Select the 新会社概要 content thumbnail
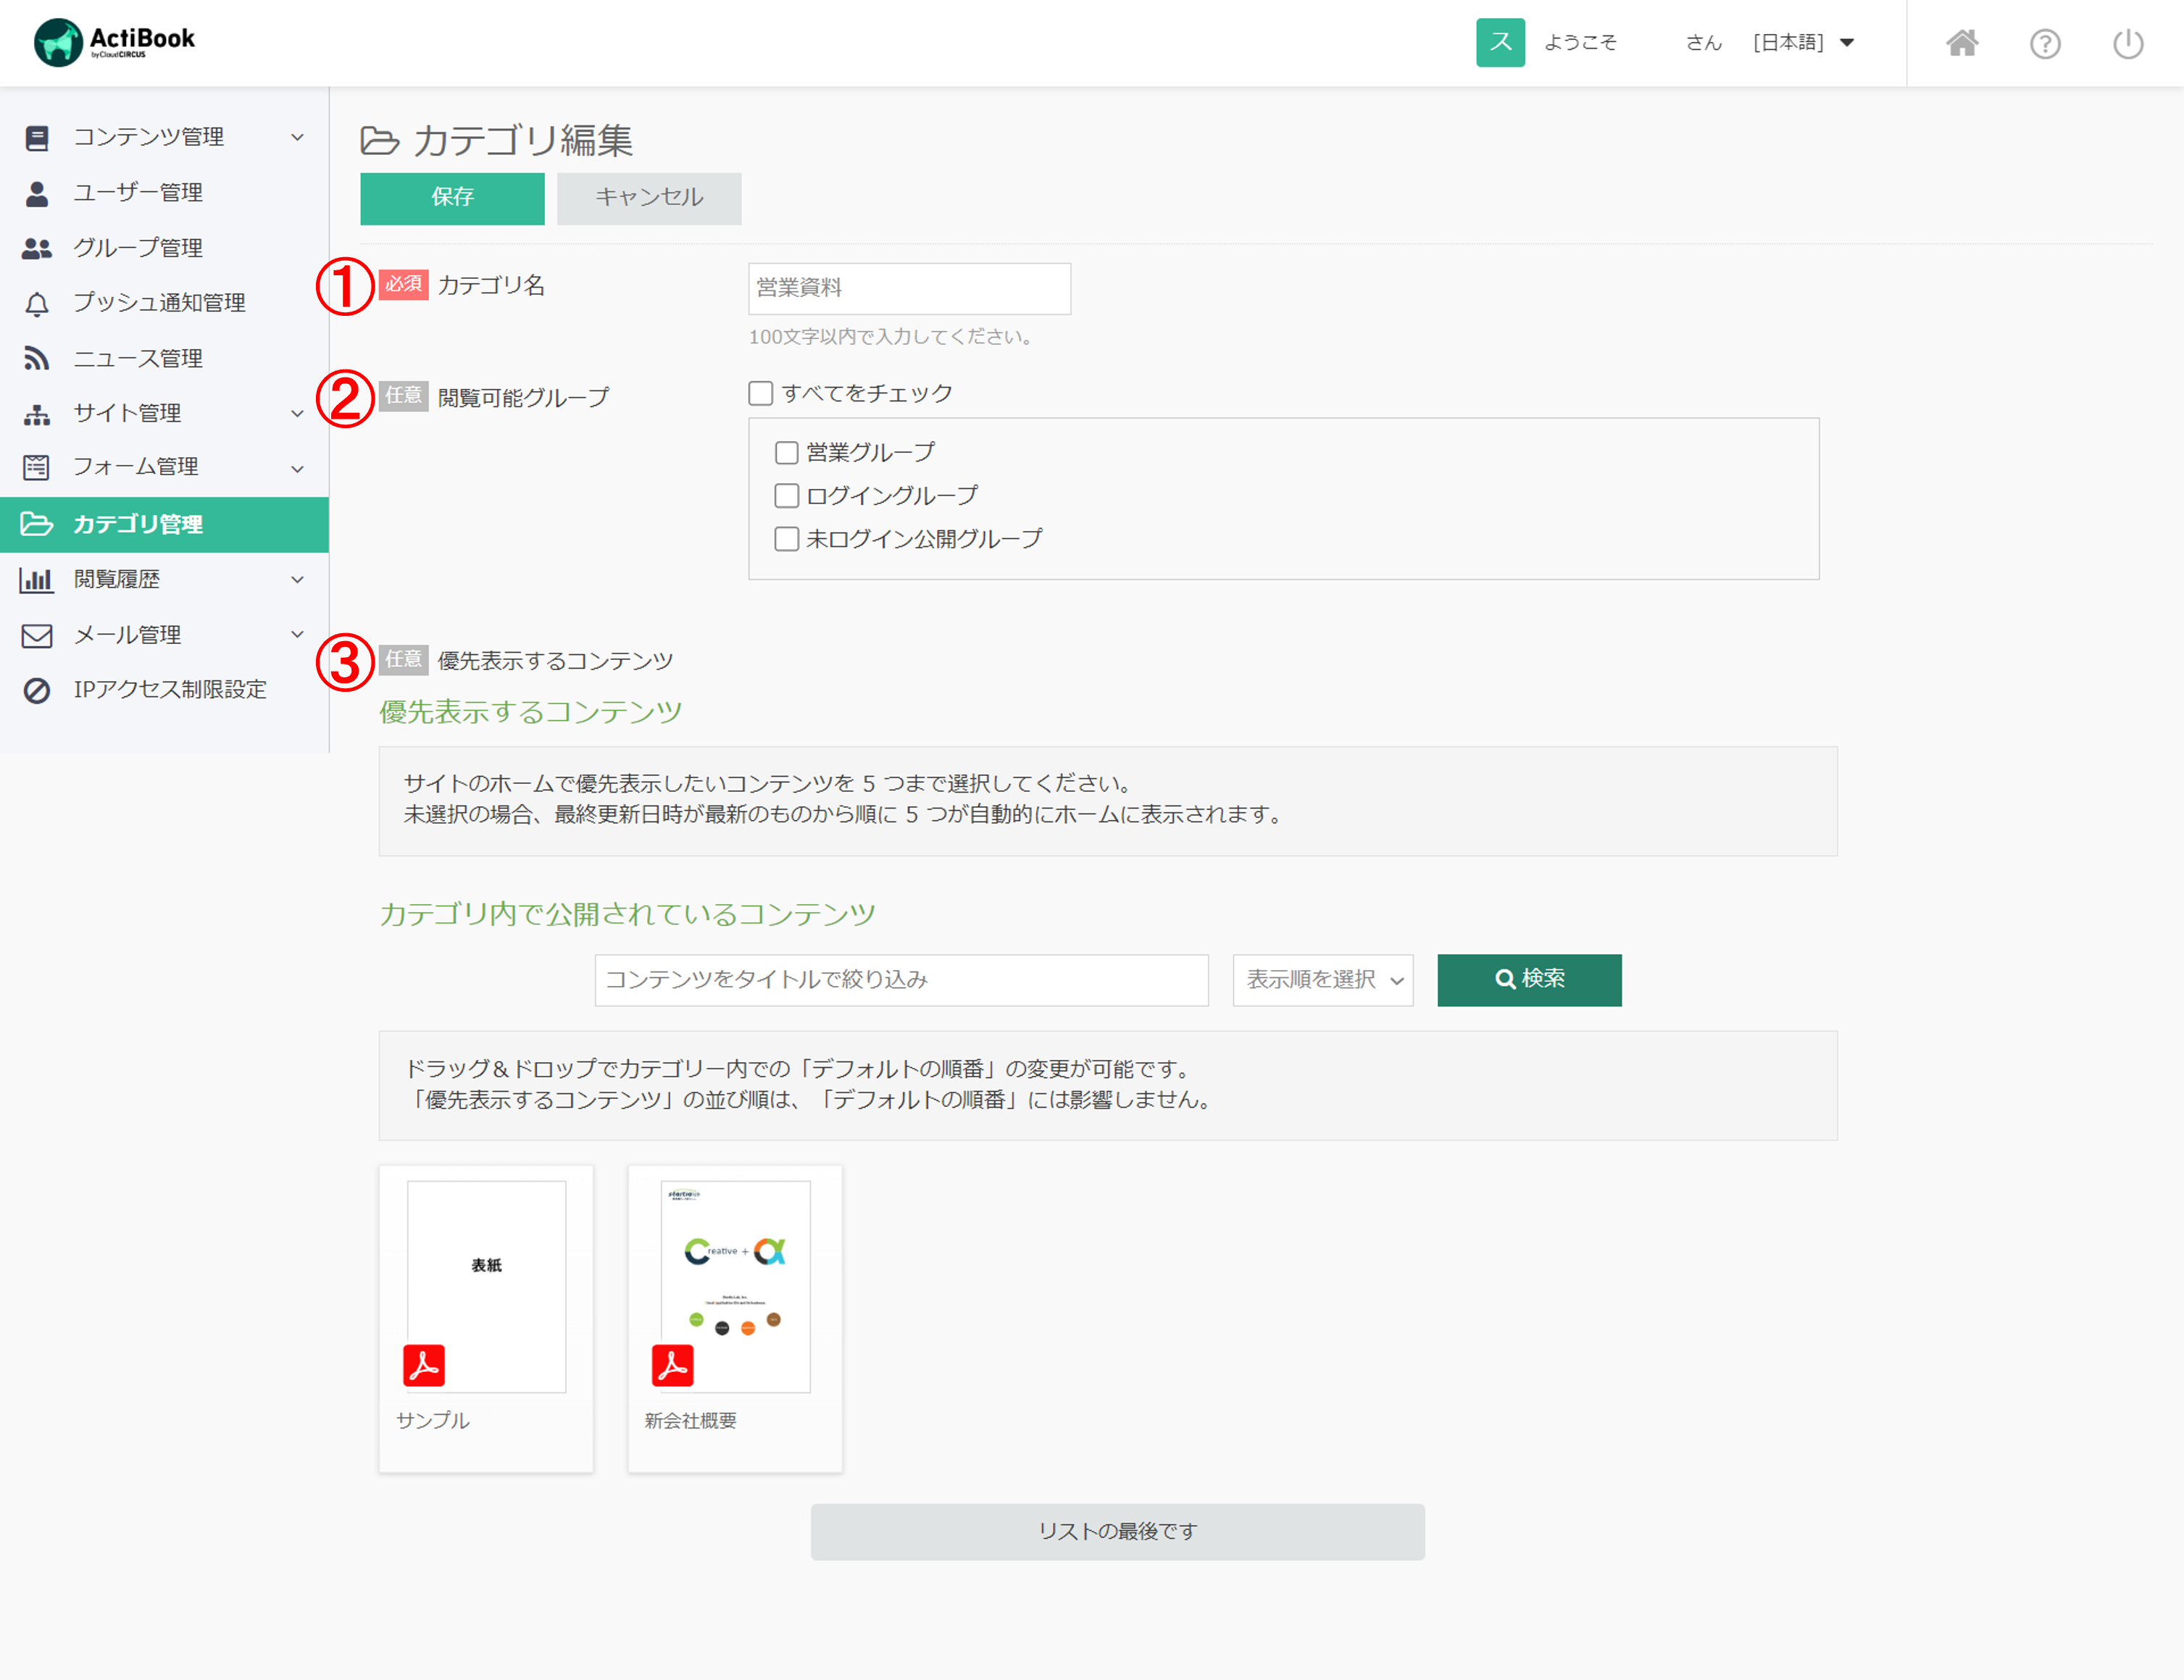The width and height of the screenshot is (2184, 1680). coord(735,1286)
